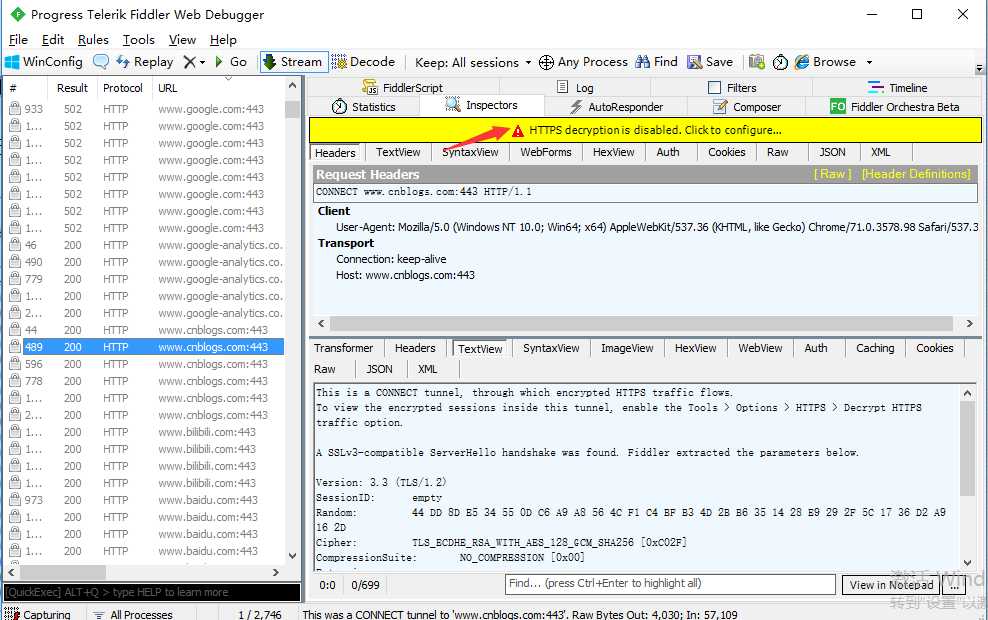This screenshot has width=988, height=620.
Task: Switch to the FiddlerScript tab
Action: pyautogui.click(x=403, y=88)
